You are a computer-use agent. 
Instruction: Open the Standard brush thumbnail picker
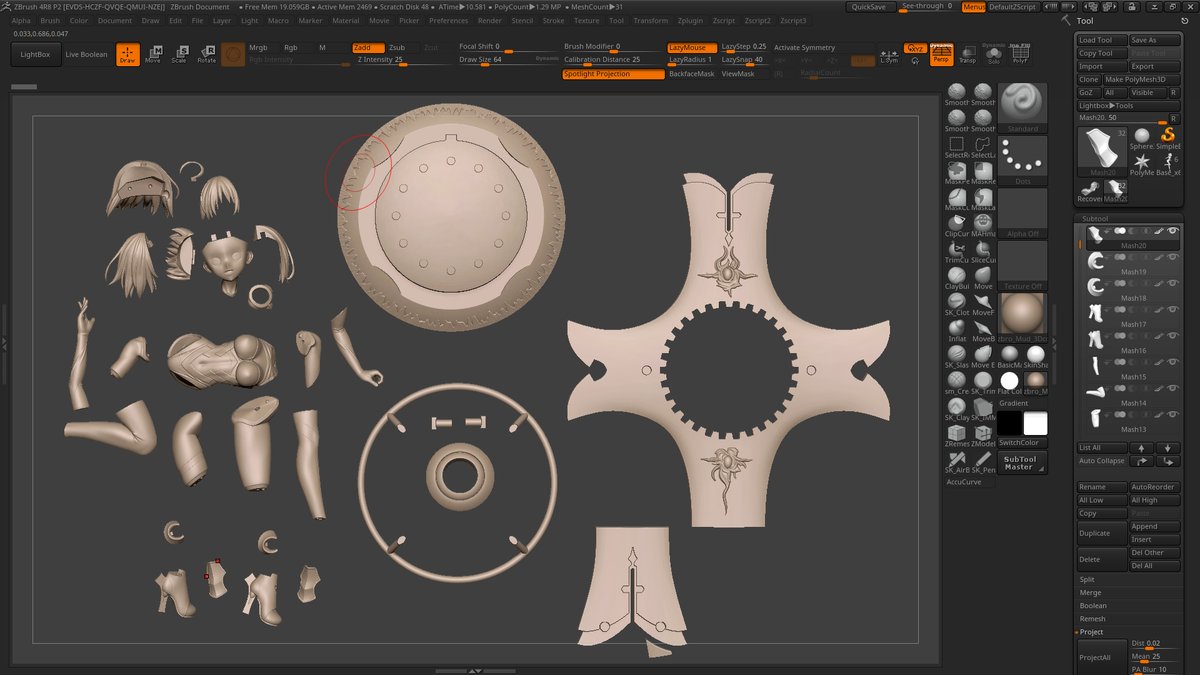point(1022,107)
